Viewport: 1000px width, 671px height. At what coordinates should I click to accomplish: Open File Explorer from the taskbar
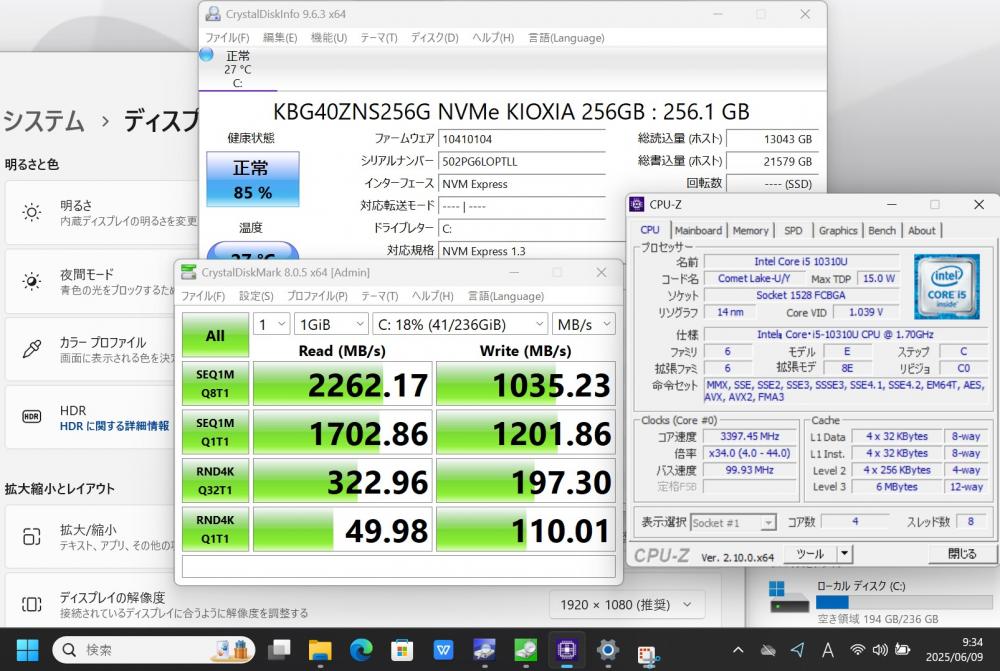coord(320,650)
